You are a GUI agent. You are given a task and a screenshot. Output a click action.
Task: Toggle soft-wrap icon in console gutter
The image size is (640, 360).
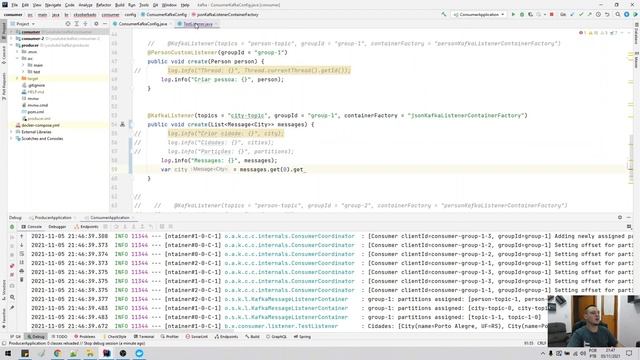[x=22, y=254]
